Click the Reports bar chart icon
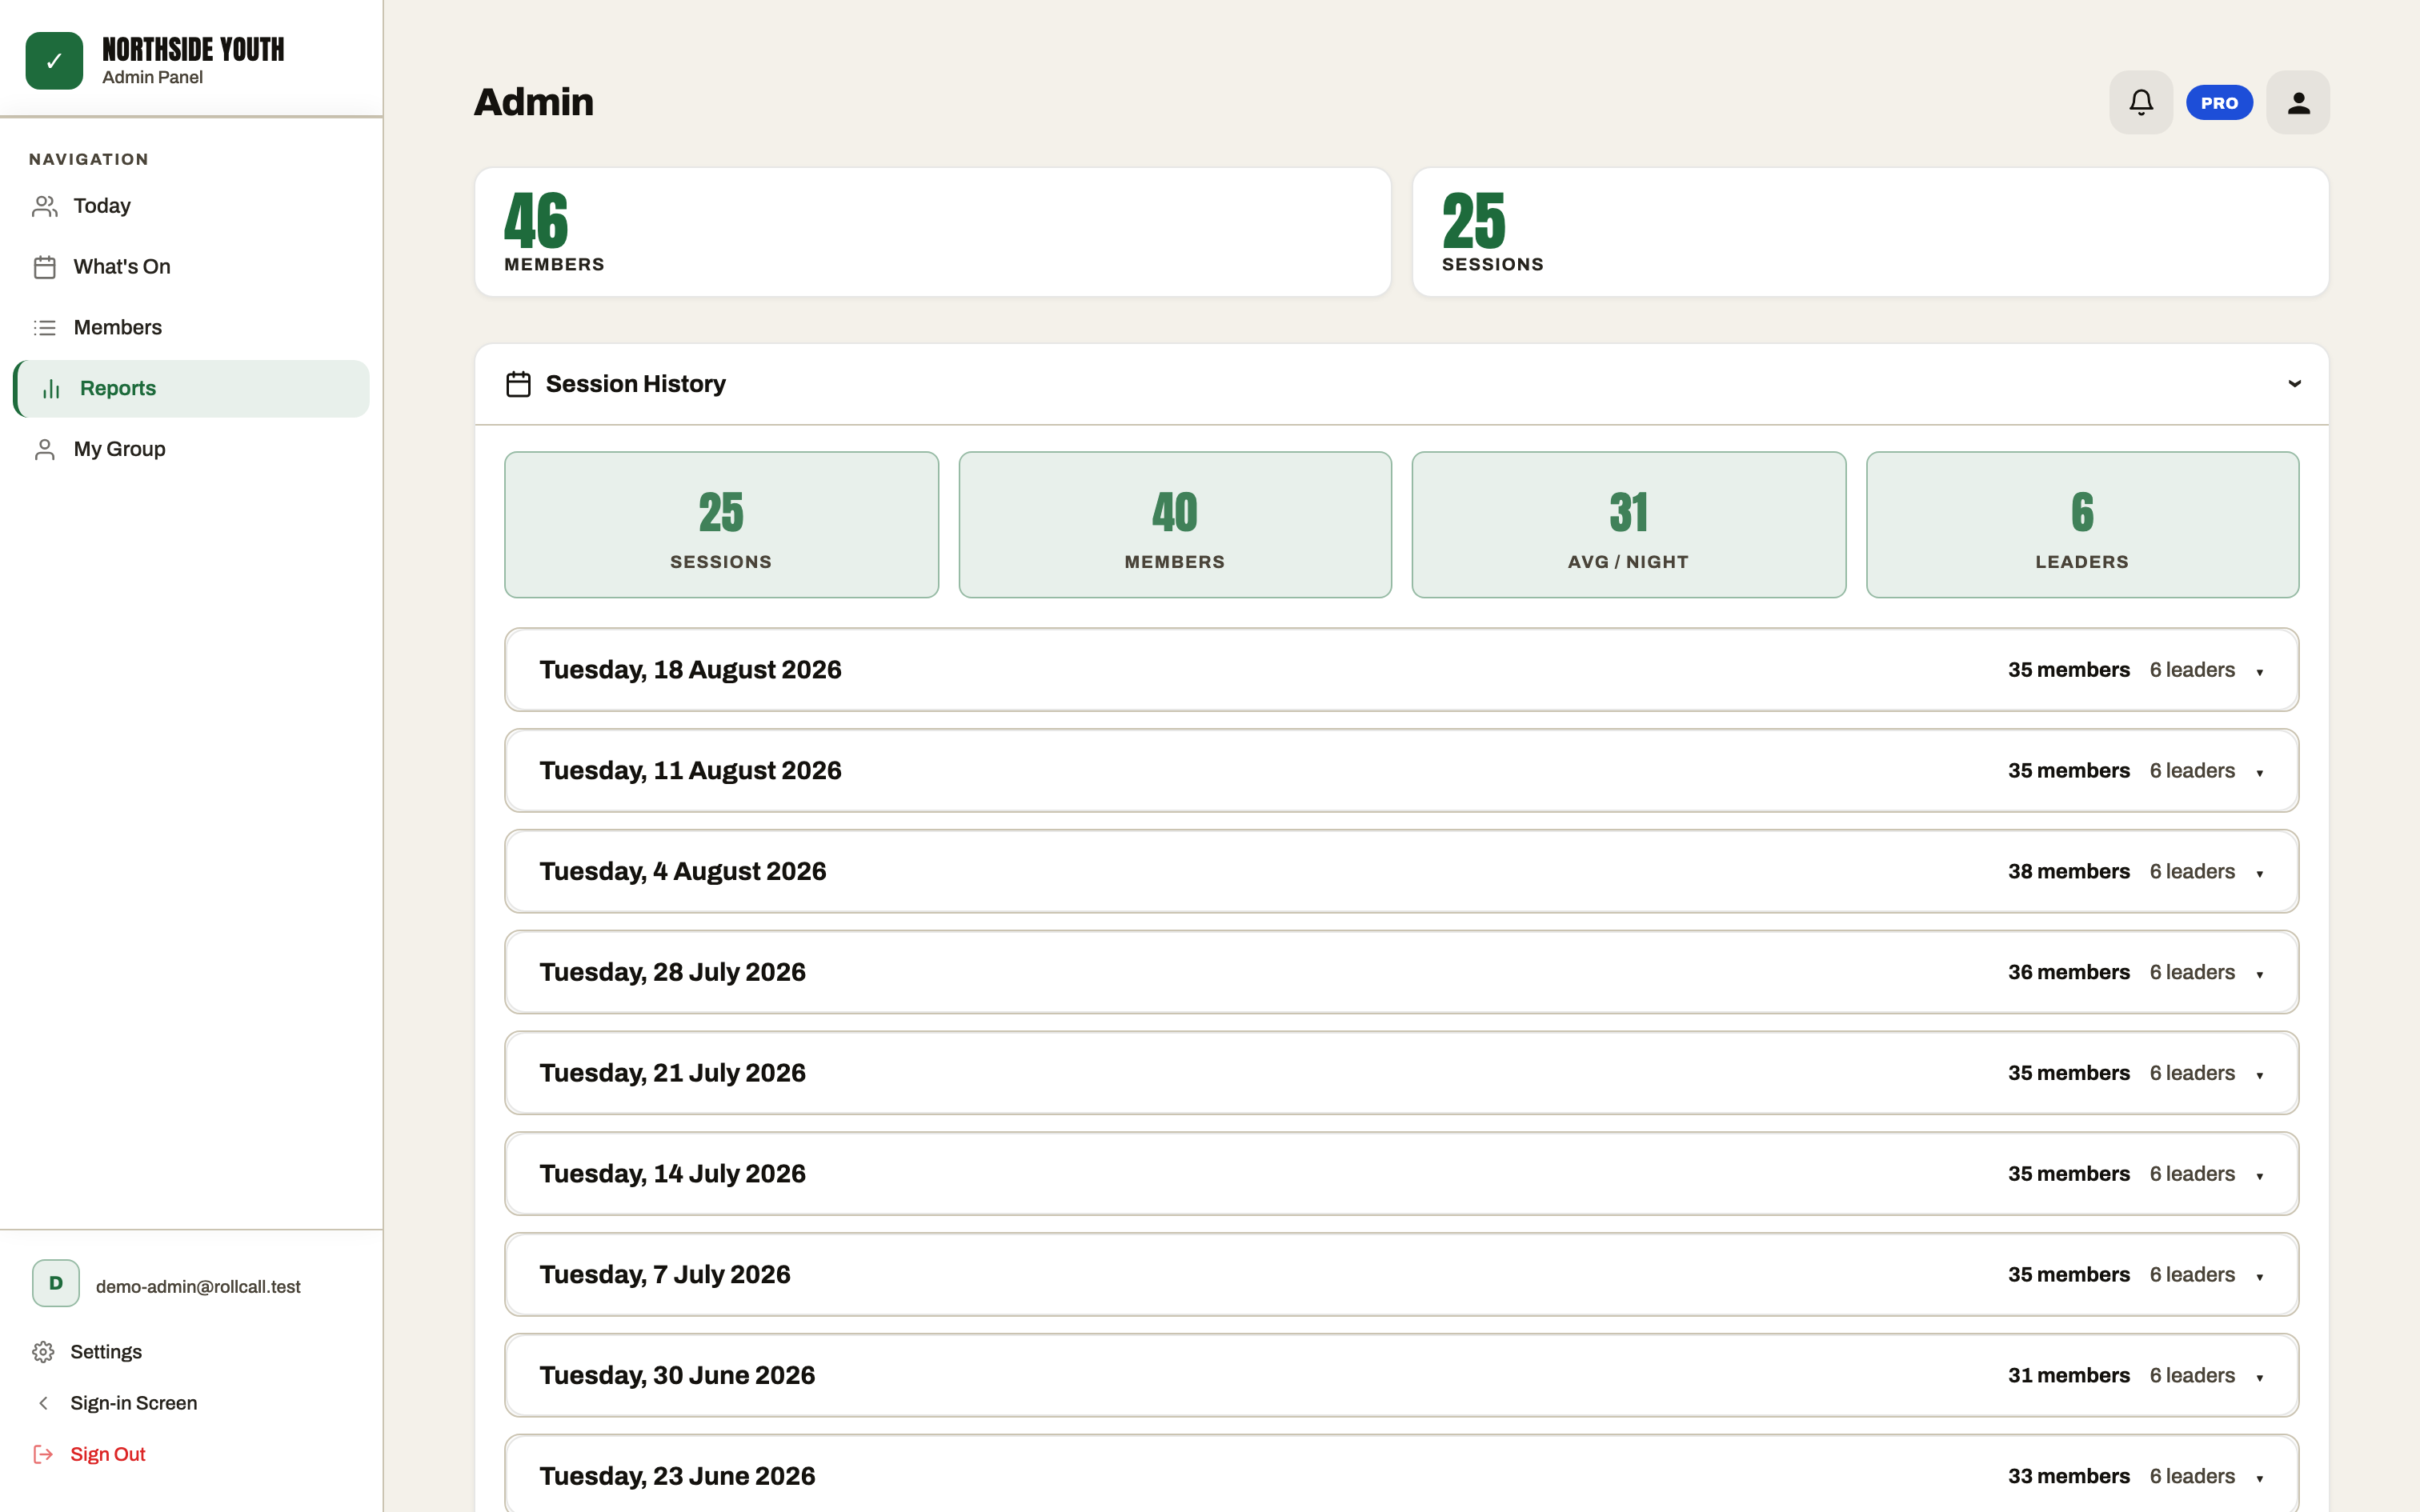Viewport: 2420px width, 1512px height. coord(51,389)
